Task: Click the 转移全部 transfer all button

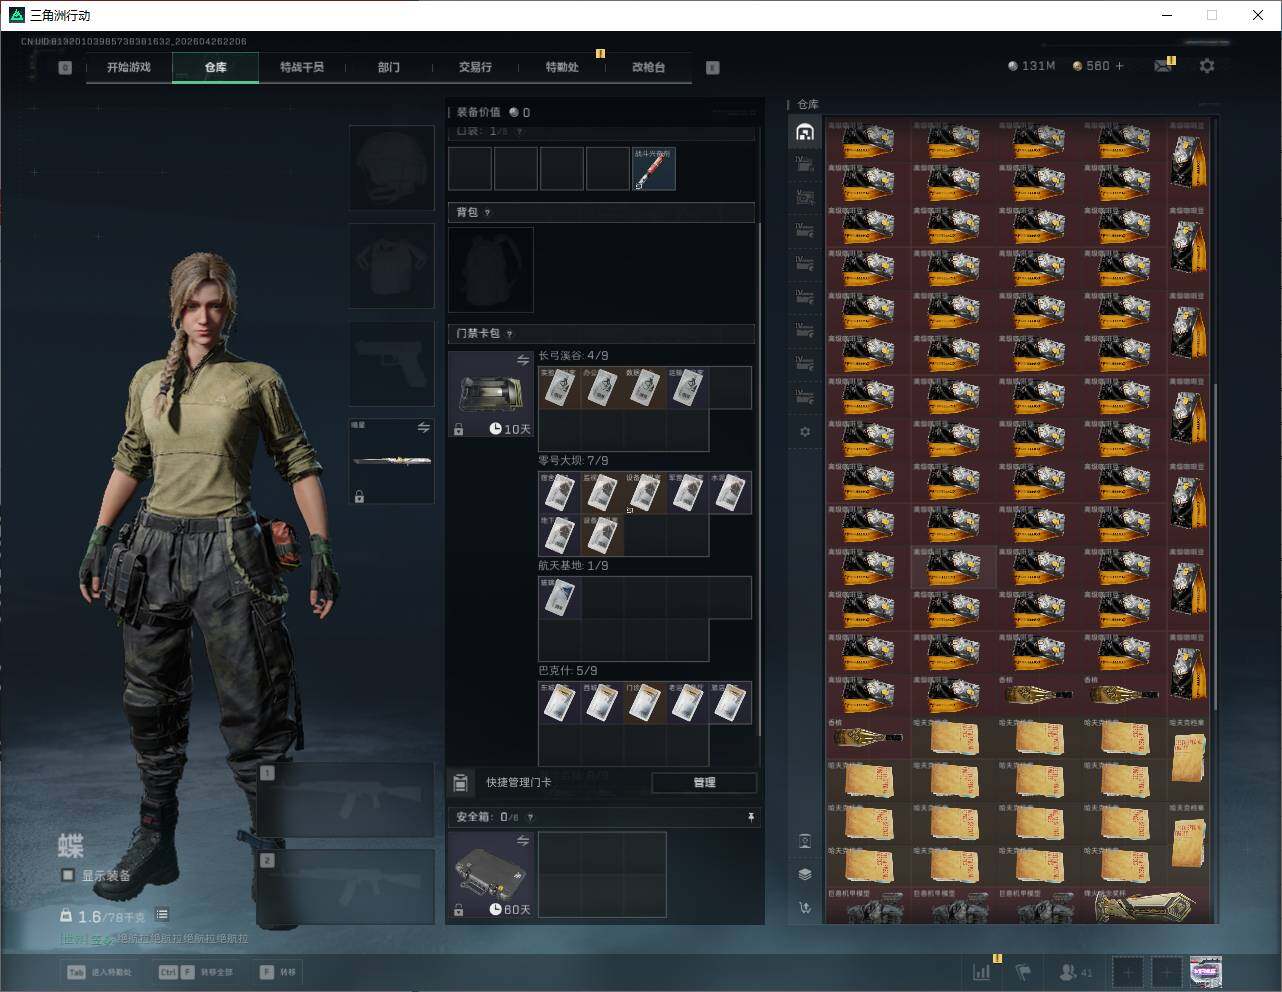Action: point(195,972)
